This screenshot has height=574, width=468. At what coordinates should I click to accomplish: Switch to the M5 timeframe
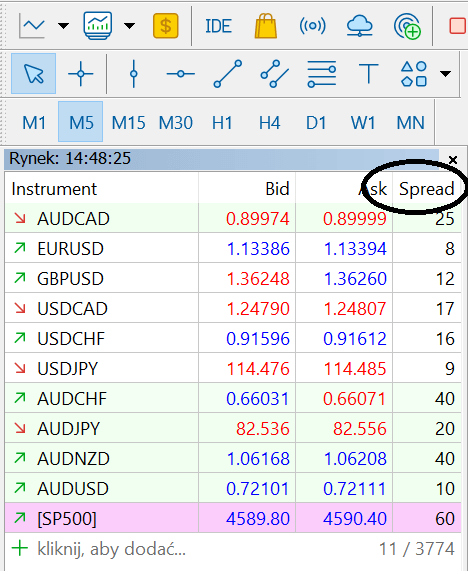pos(81,122)
